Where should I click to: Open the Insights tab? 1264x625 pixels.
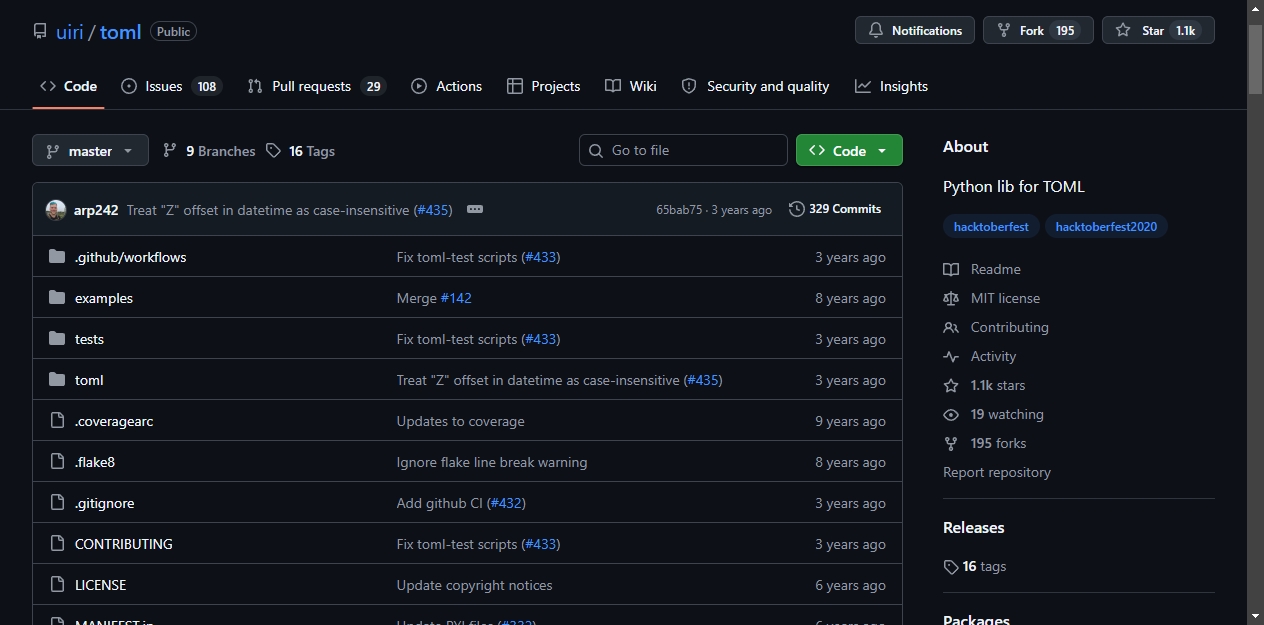[x=891, y=86]
